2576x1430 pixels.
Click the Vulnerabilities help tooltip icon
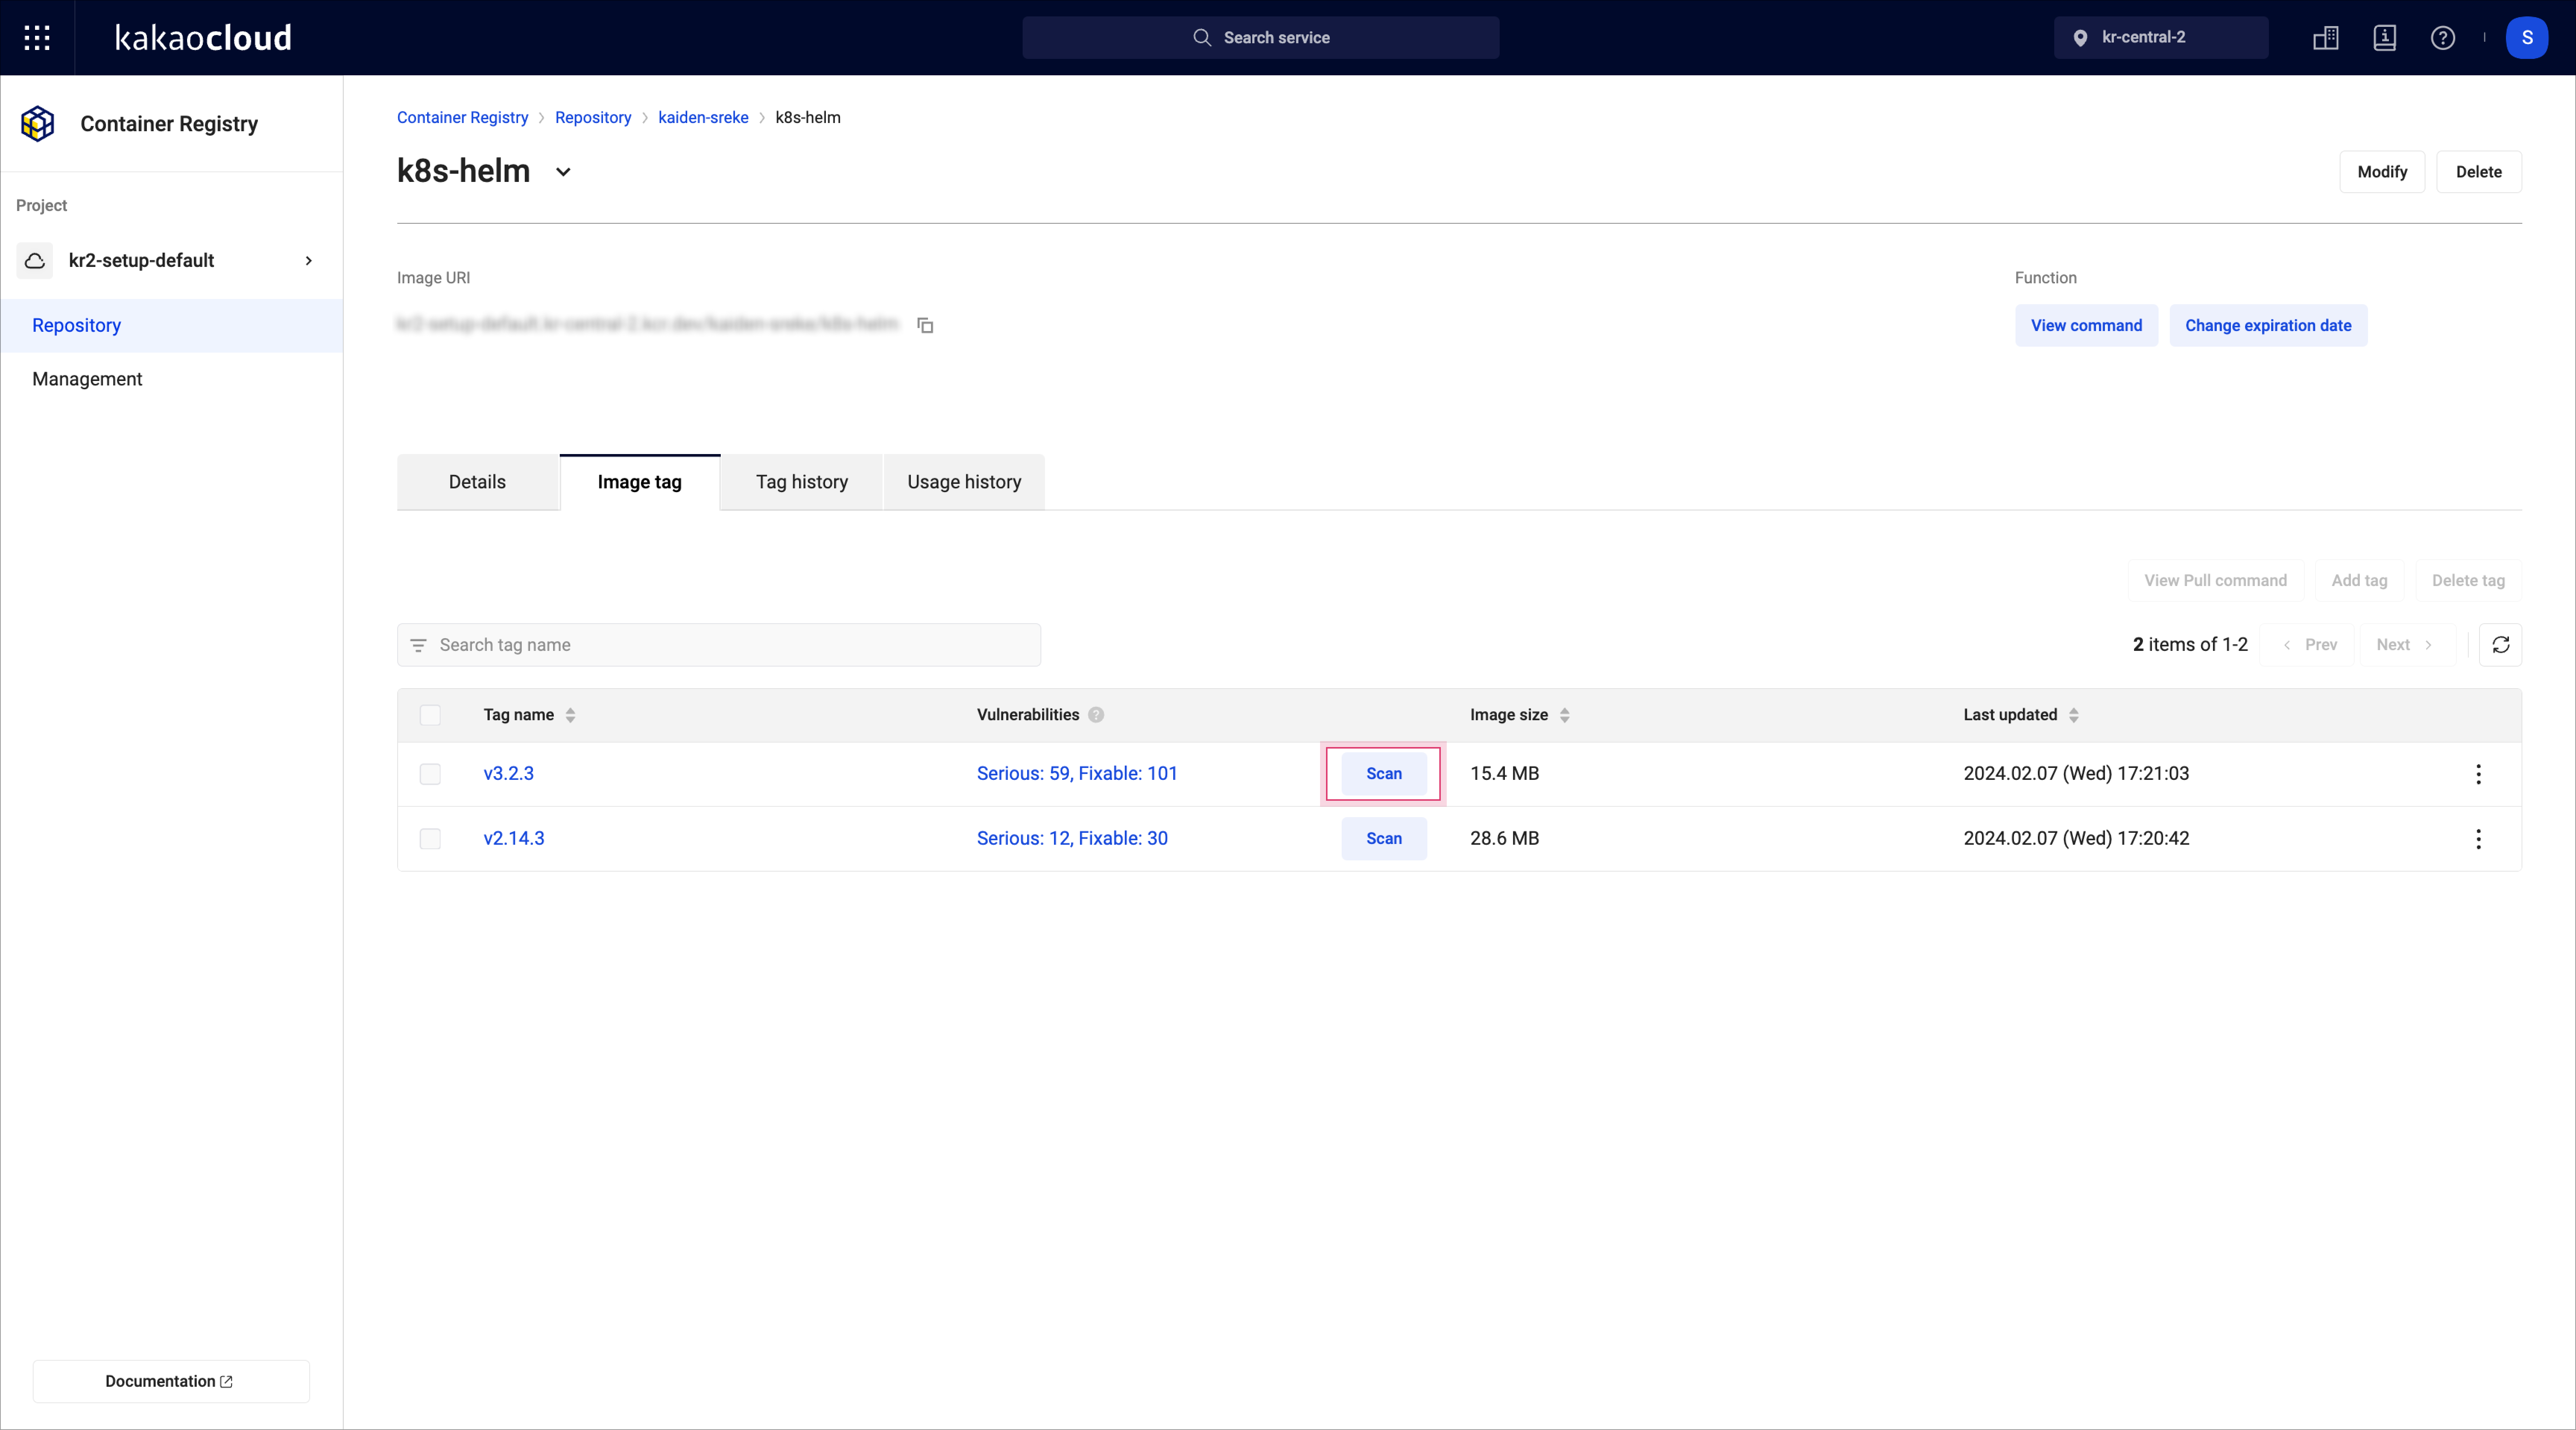click(x=1096, y=715)
